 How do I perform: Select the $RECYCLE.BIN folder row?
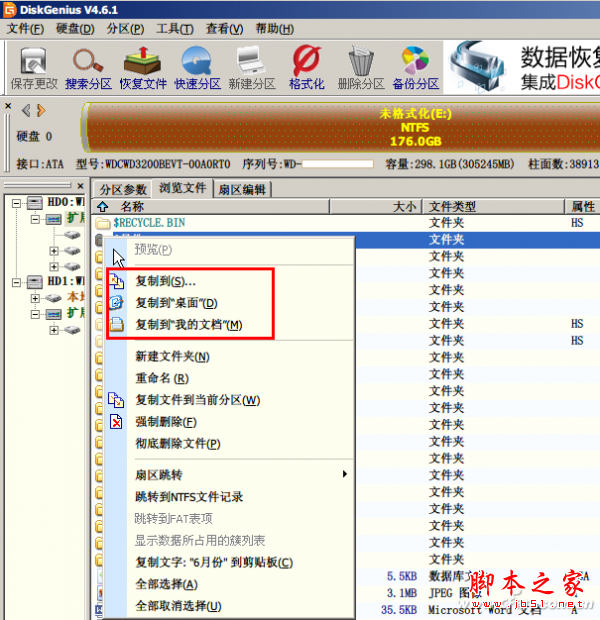coord(347,223)
